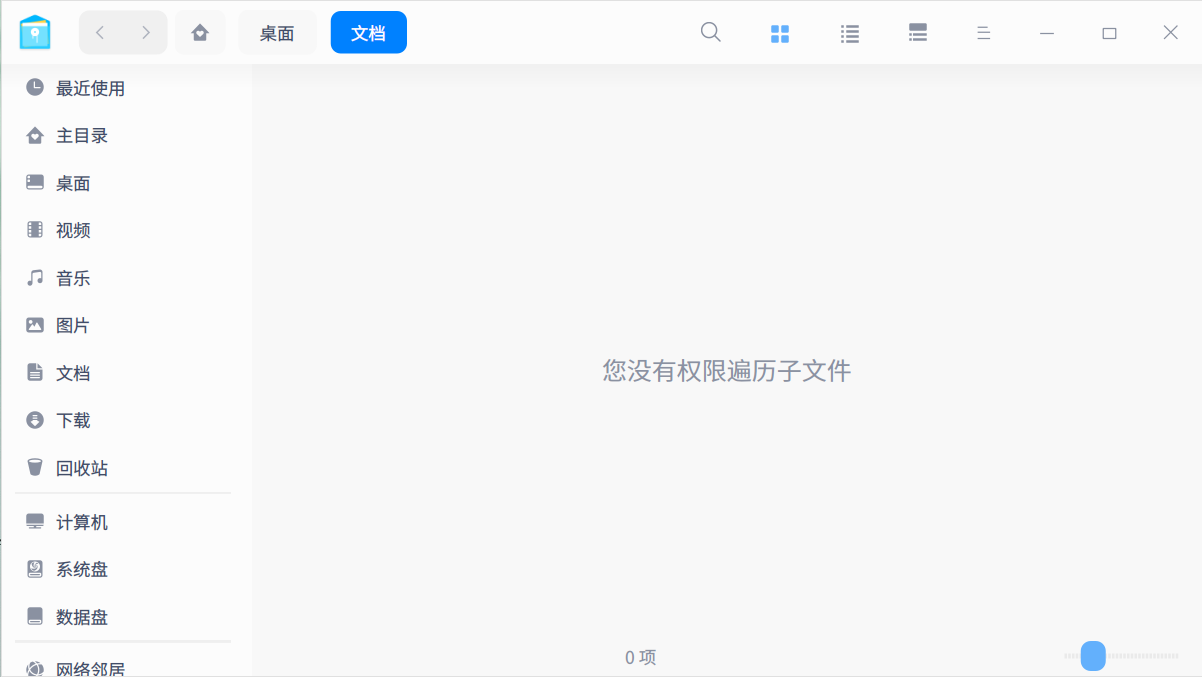Screen dimensions: 1202x677
Task: Open the 图片 (Pictures) sidebar folder
Action: (x=74, y=325)
